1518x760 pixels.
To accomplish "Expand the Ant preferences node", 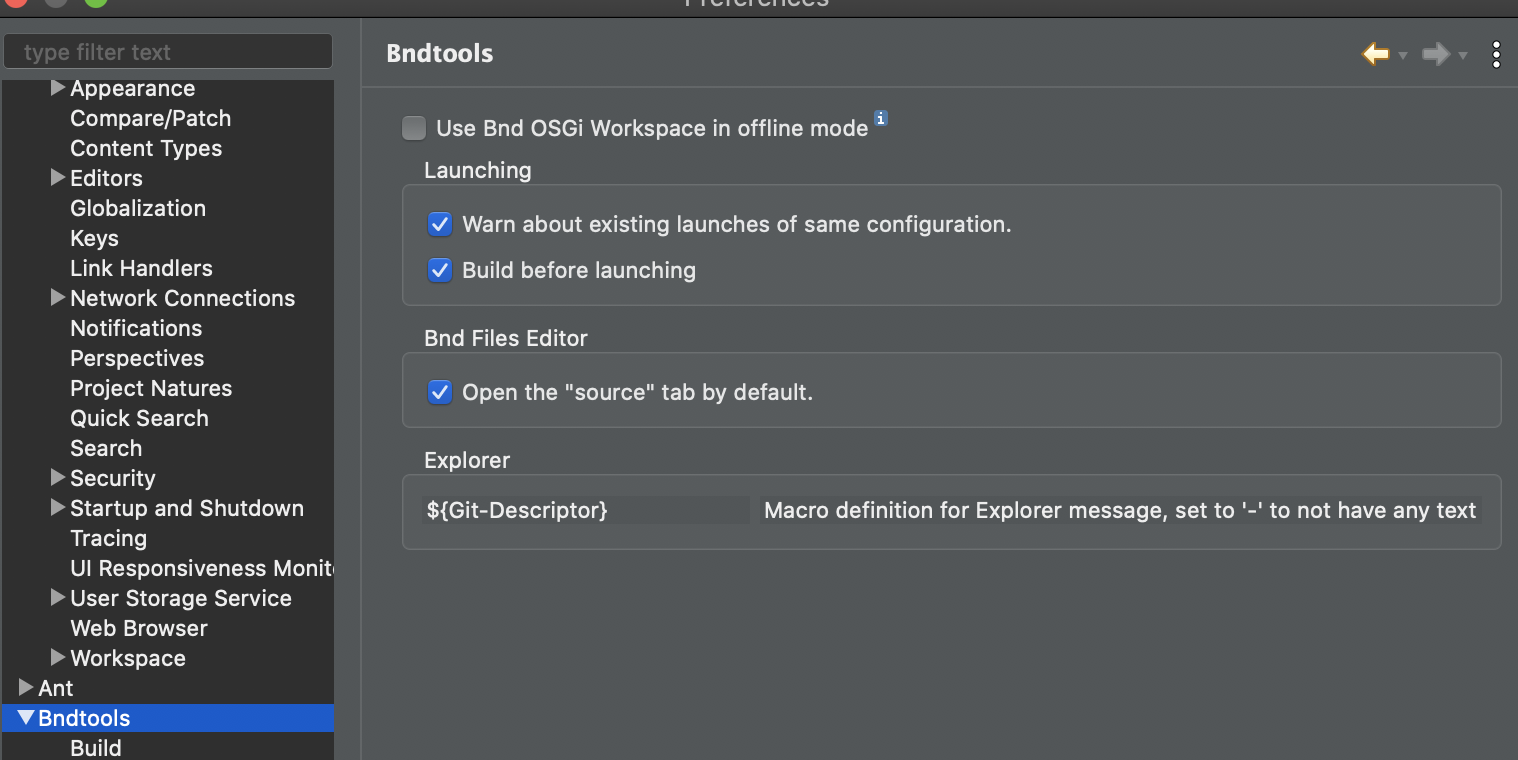I will 23,688.
